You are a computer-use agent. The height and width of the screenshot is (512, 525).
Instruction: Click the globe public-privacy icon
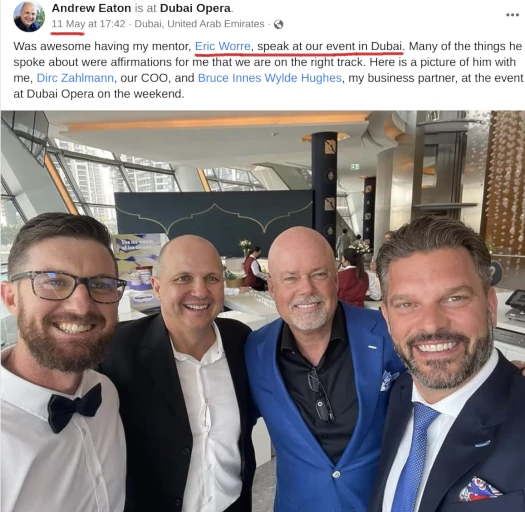tap(279, 24)
